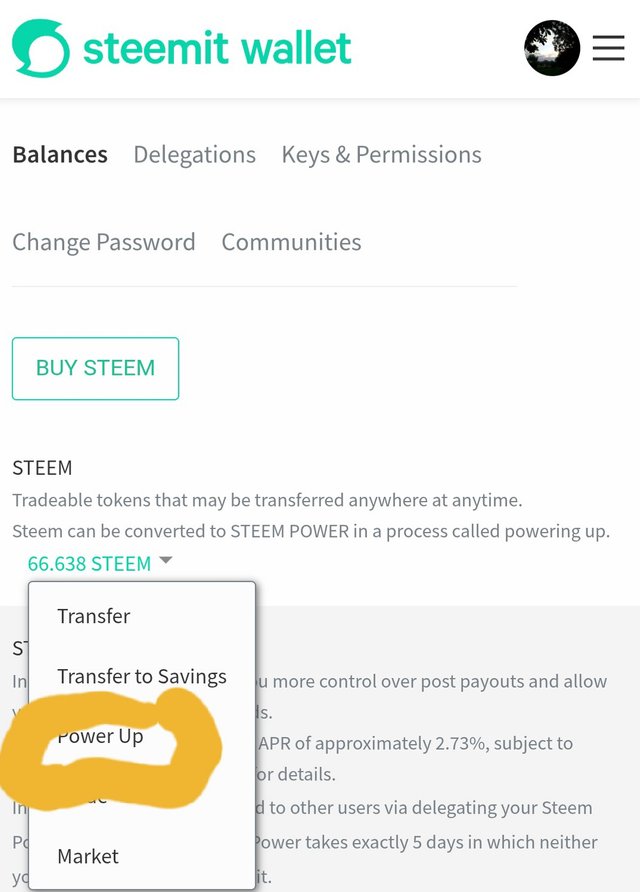This screenshot has width=640, height=892.
Task: Select Transfer from the dropdown menu
Action: 94,616
